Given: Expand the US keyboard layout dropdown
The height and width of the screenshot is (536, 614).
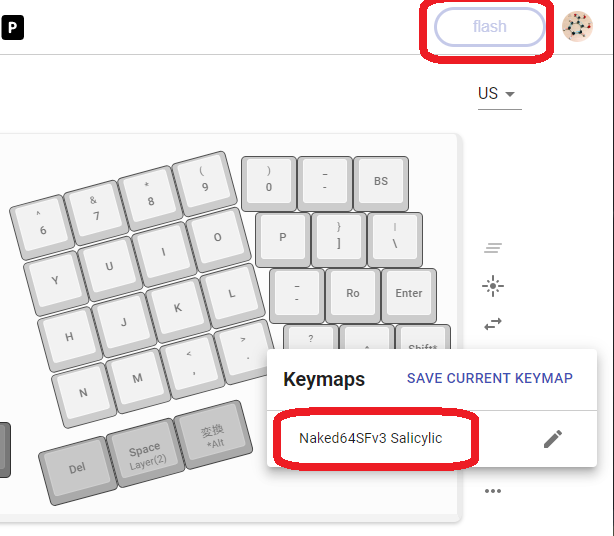Looking at the screenshot, I should 500,94.
